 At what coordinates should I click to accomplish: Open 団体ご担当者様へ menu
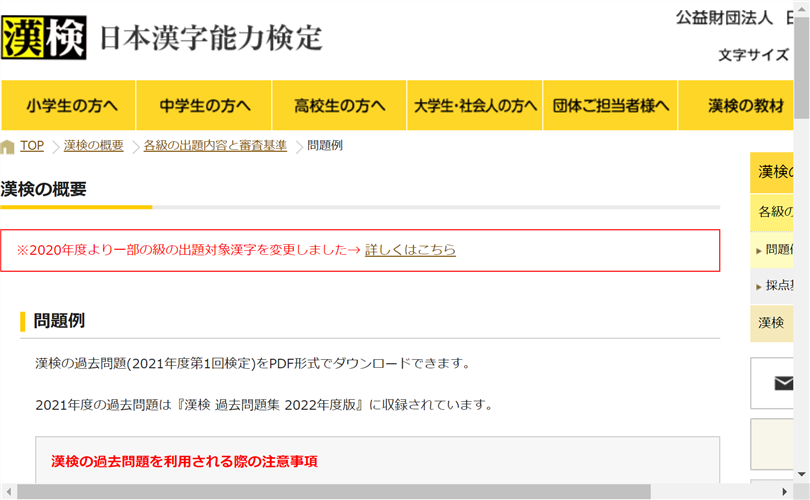(610, 105)
